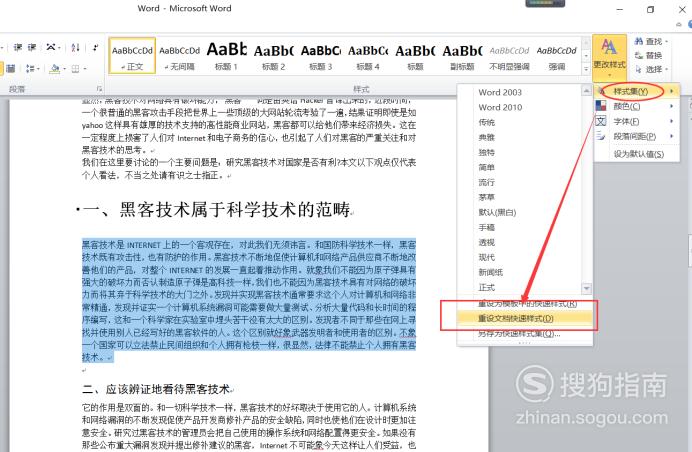Select the Word 2010 style set
The image size is (692, 452).
click(520, 107)
